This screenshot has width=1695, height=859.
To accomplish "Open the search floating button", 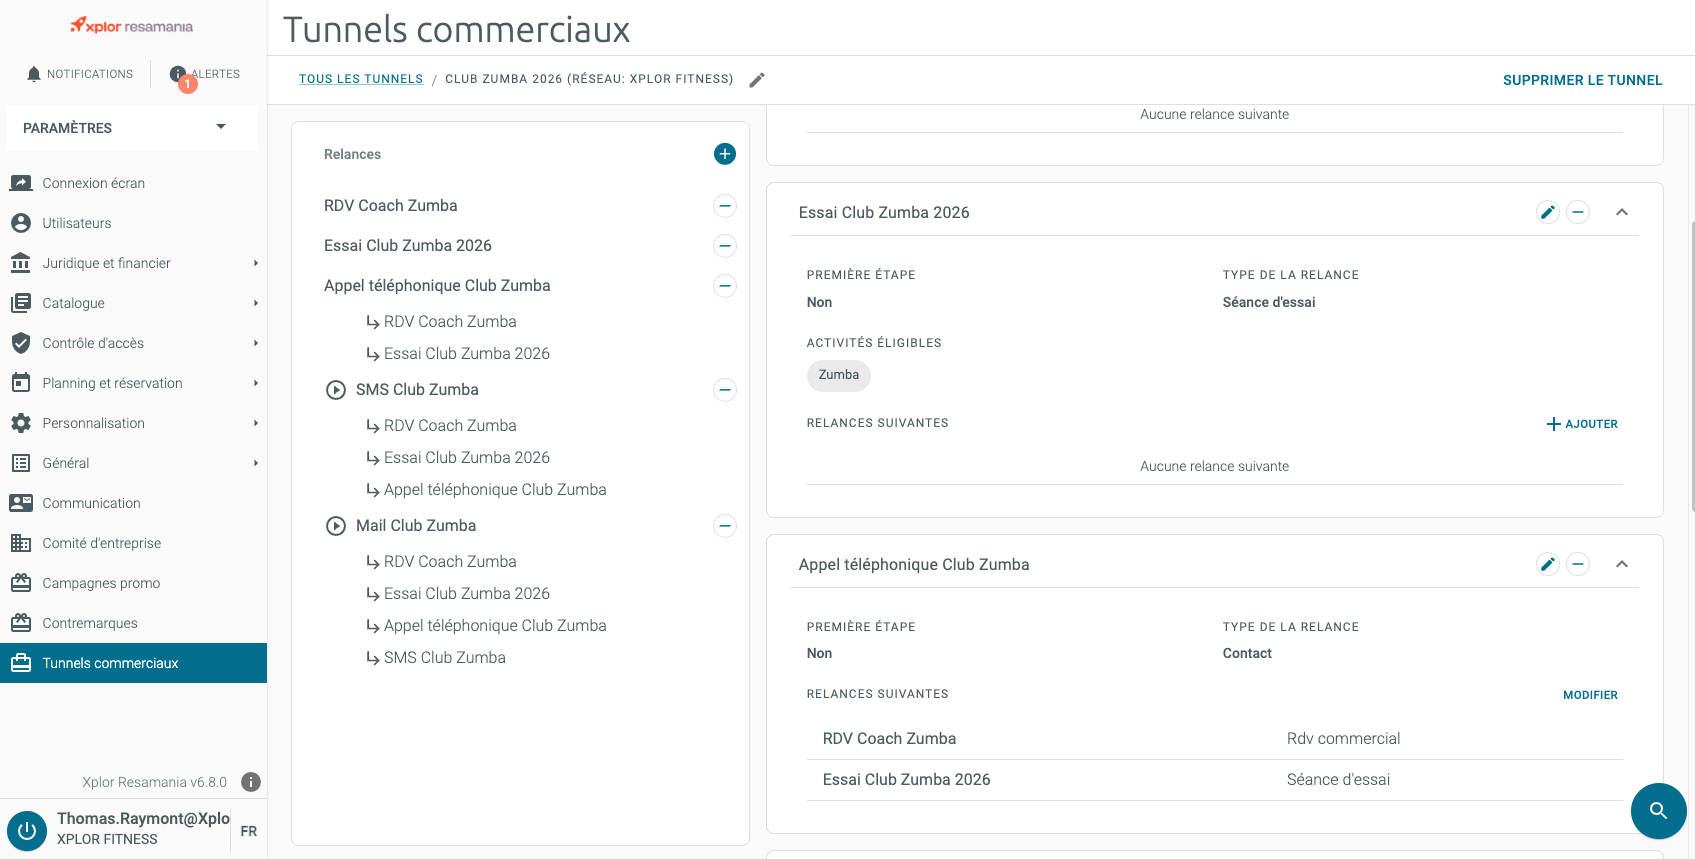I will tap(1658, 811).
